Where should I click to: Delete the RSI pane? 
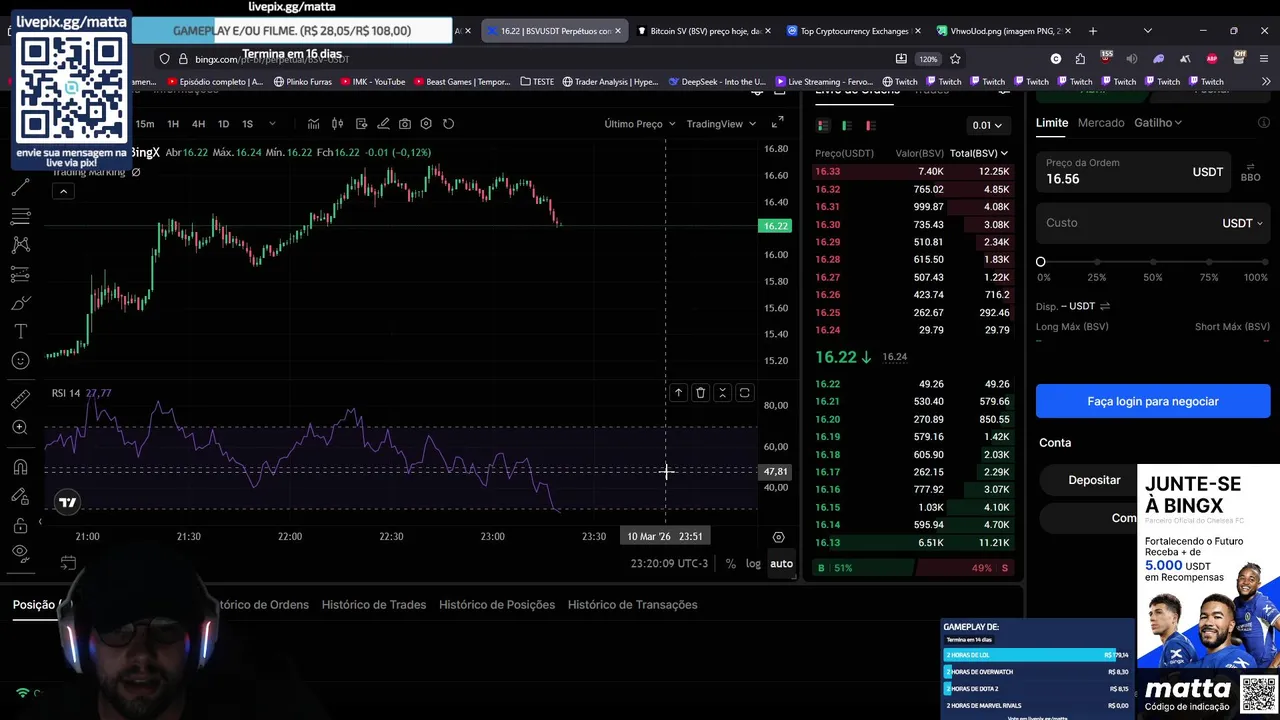[x=700, y=393]
